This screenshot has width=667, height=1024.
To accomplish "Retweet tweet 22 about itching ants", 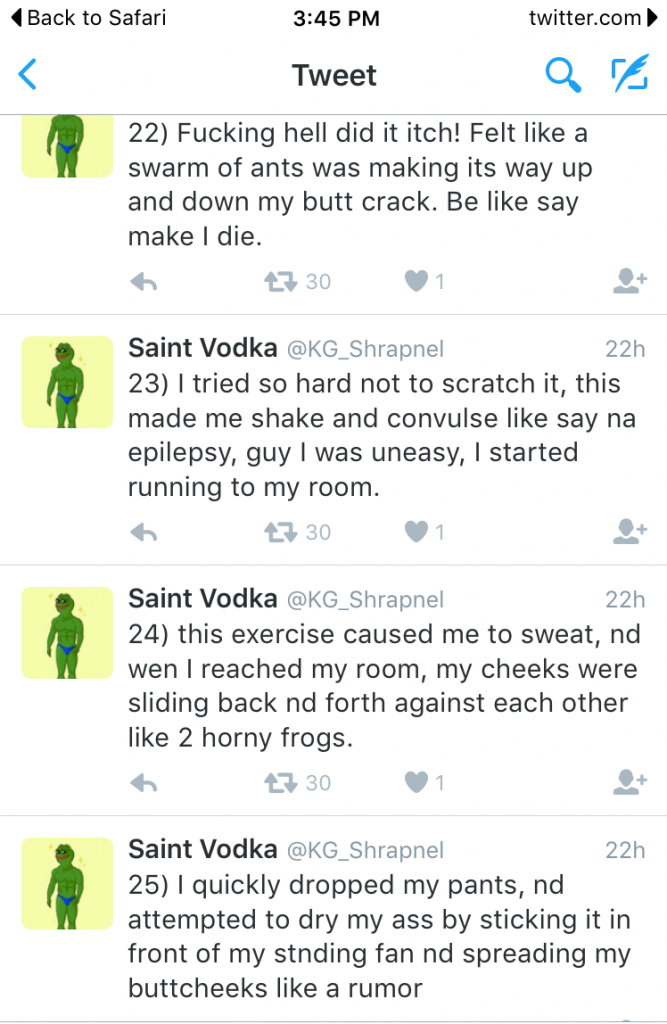I will pyautogui.click(x=282, y=282).
